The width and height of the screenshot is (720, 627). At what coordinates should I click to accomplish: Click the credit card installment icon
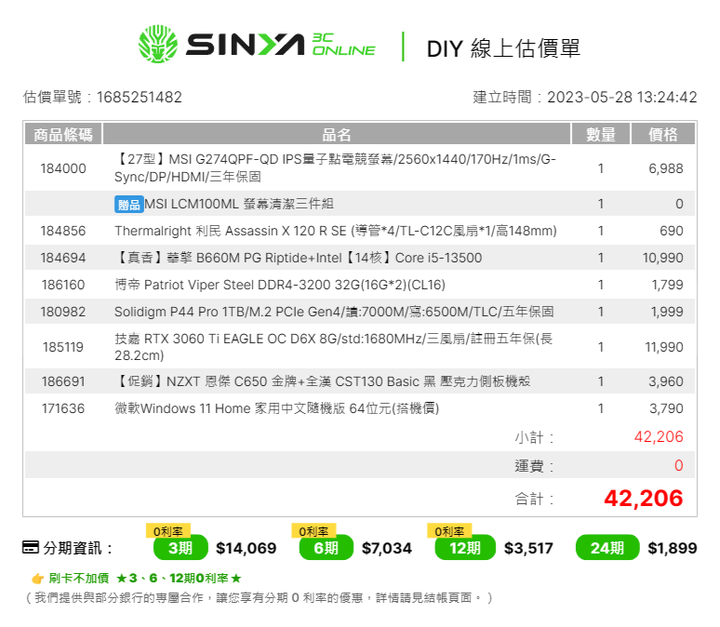(x=30, y=548)
